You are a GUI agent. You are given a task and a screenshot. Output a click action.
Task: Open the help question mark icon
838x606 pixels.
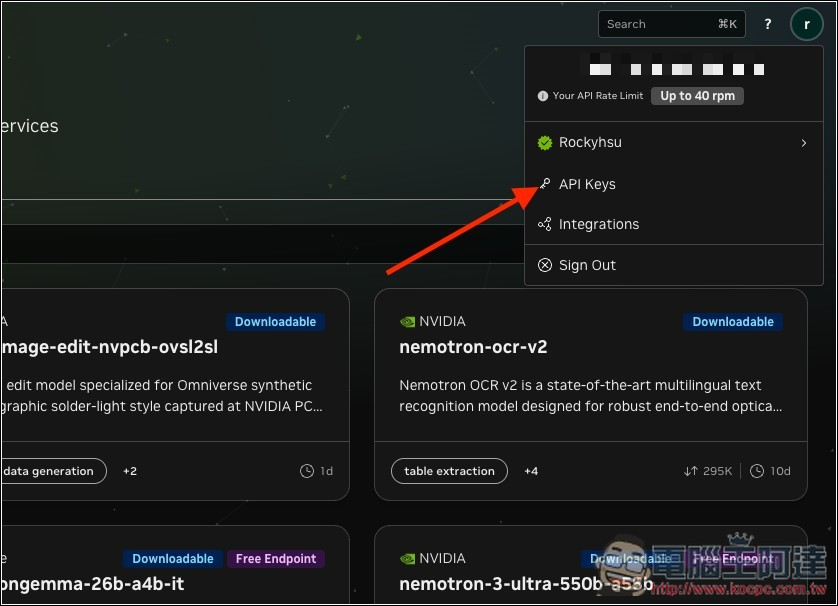(767, 24)
